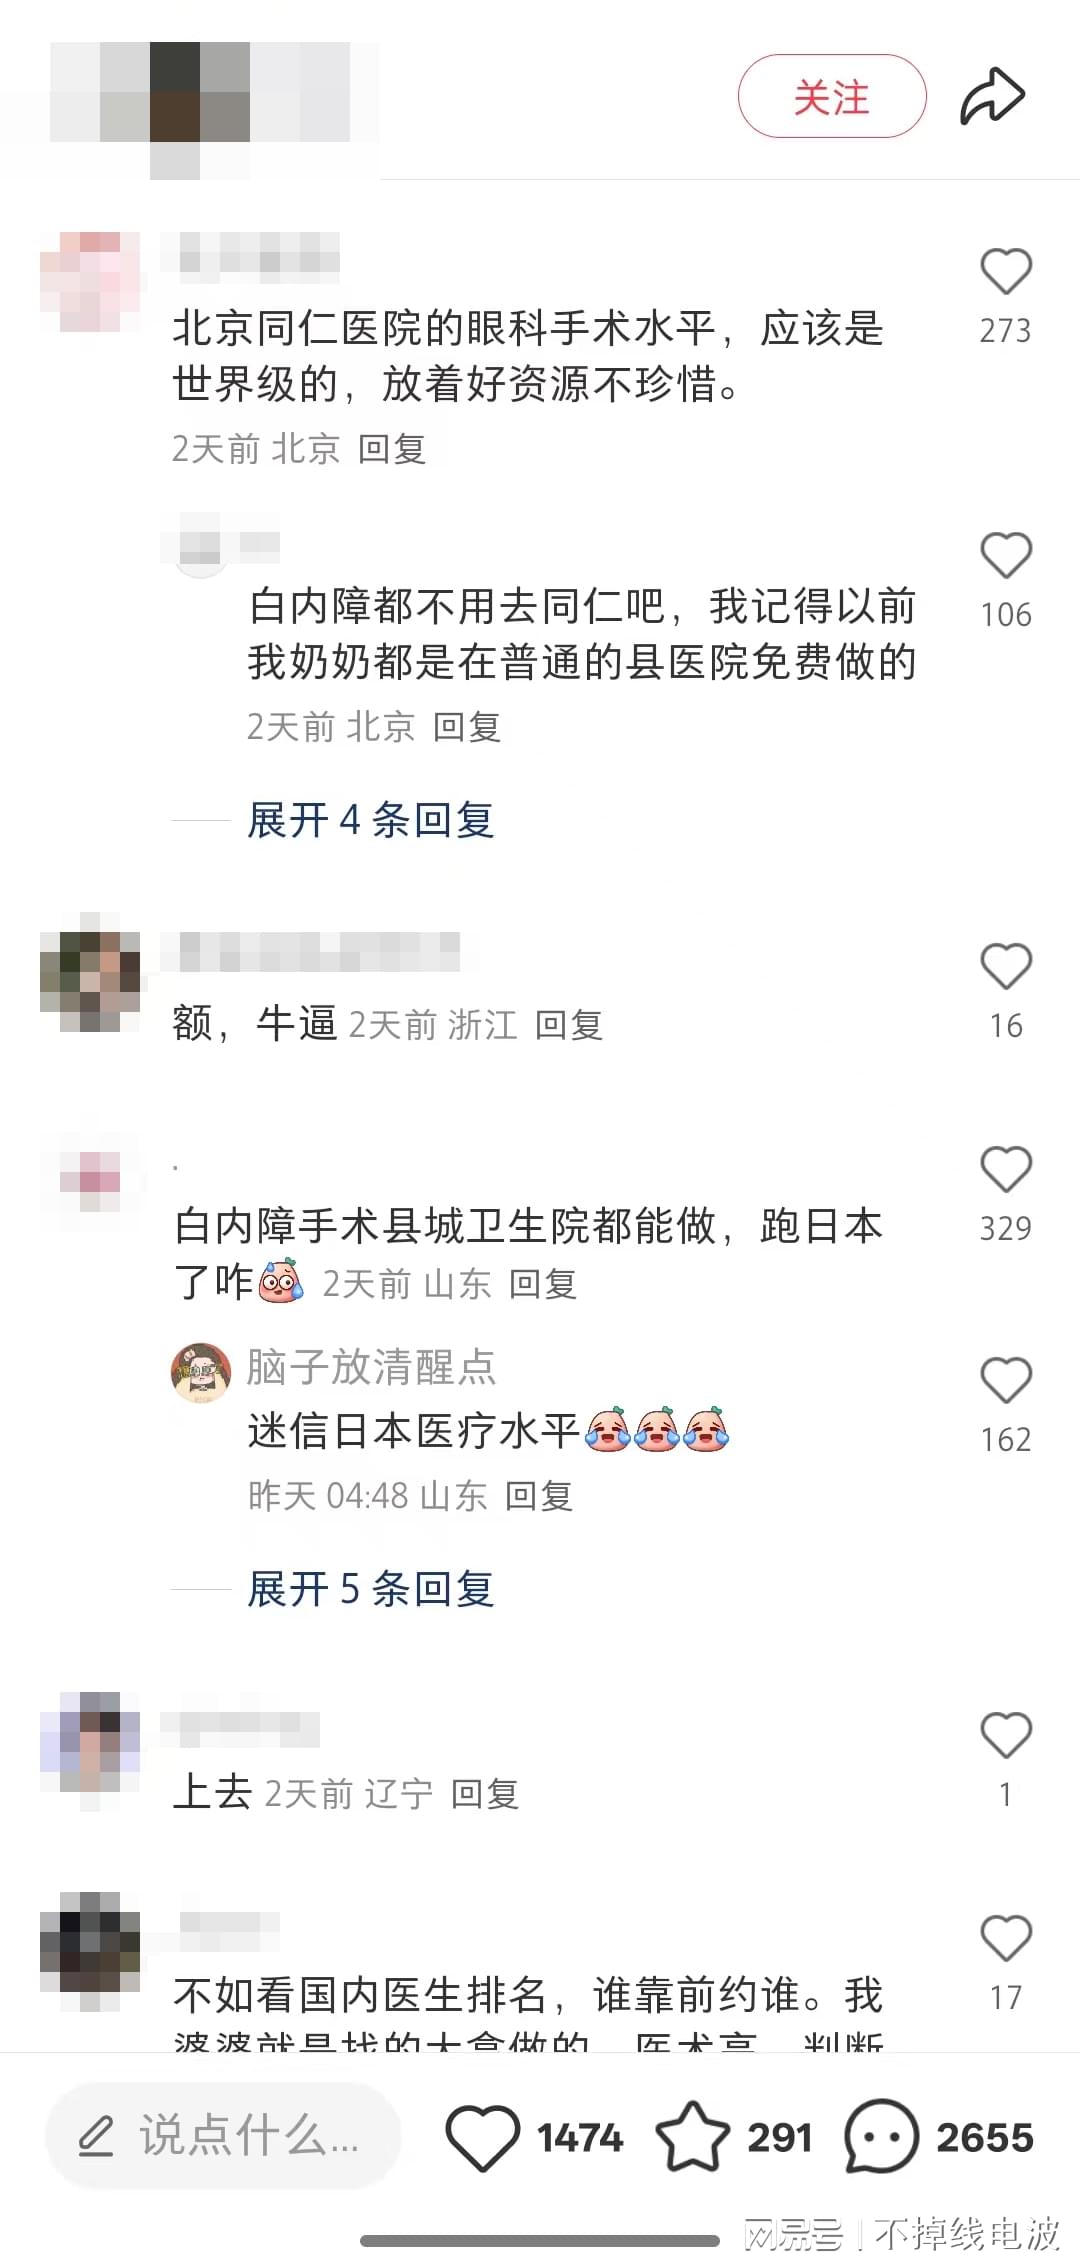Reply to the 迷信日本医疗水平 comment
The height and width of the screenshot is (2268, 1080).
(x=539, y=1496)
